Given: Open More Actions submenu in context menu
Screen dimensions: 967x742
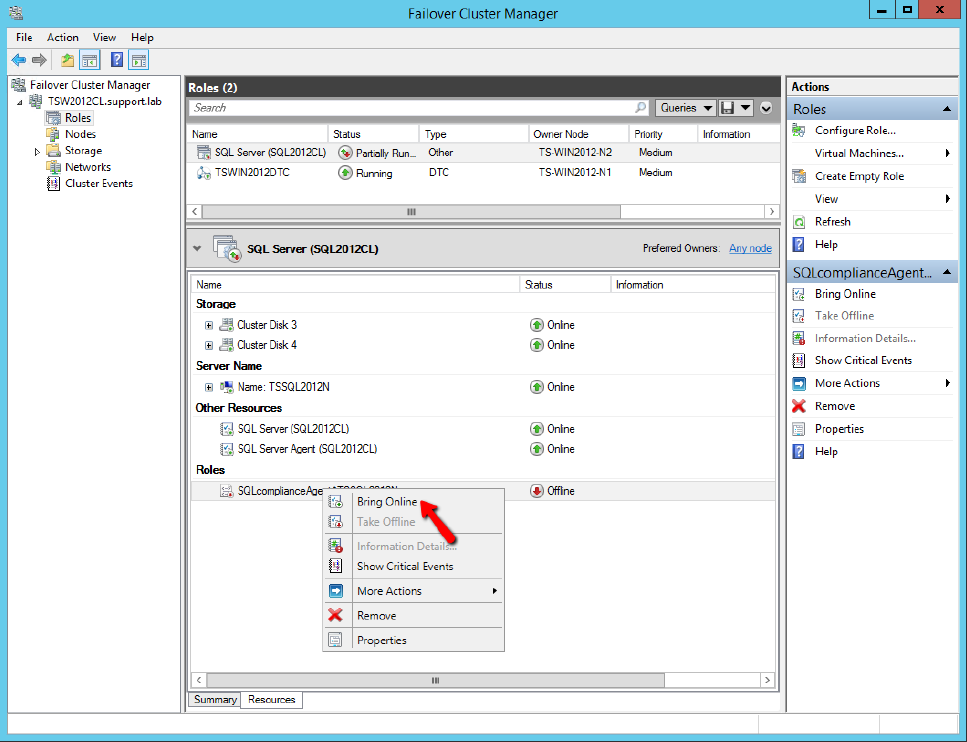Looking at the screenshot, I should click(x=414, y=591).
